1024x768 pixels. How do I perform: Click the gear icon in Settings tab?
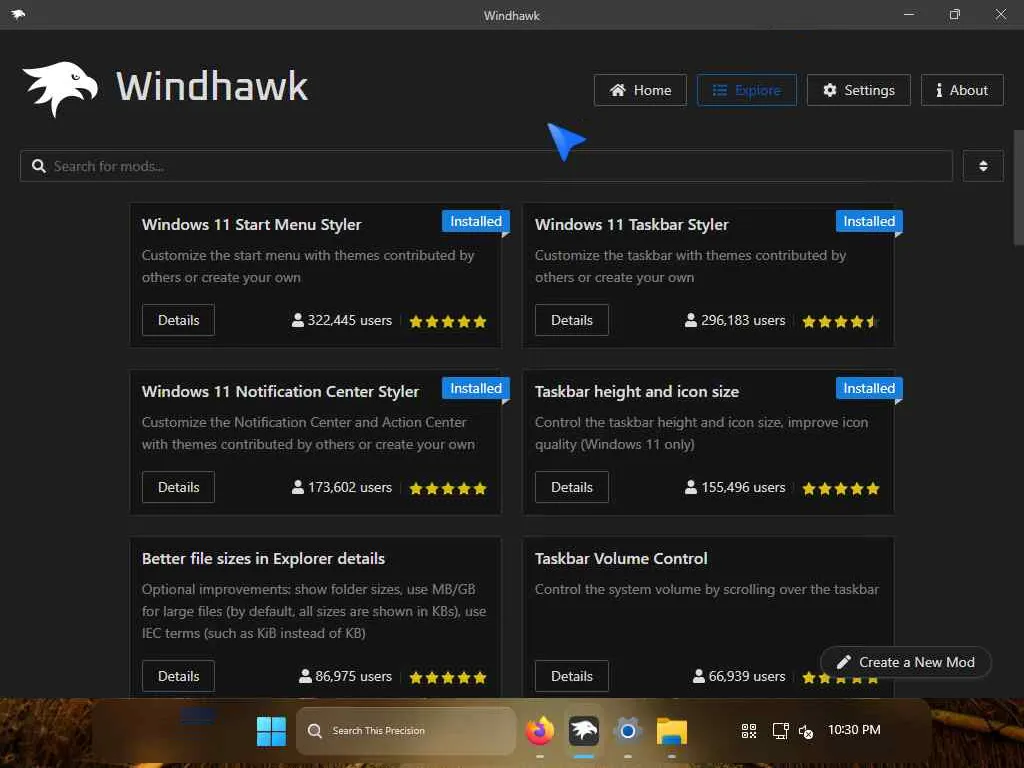click(829, 90)
